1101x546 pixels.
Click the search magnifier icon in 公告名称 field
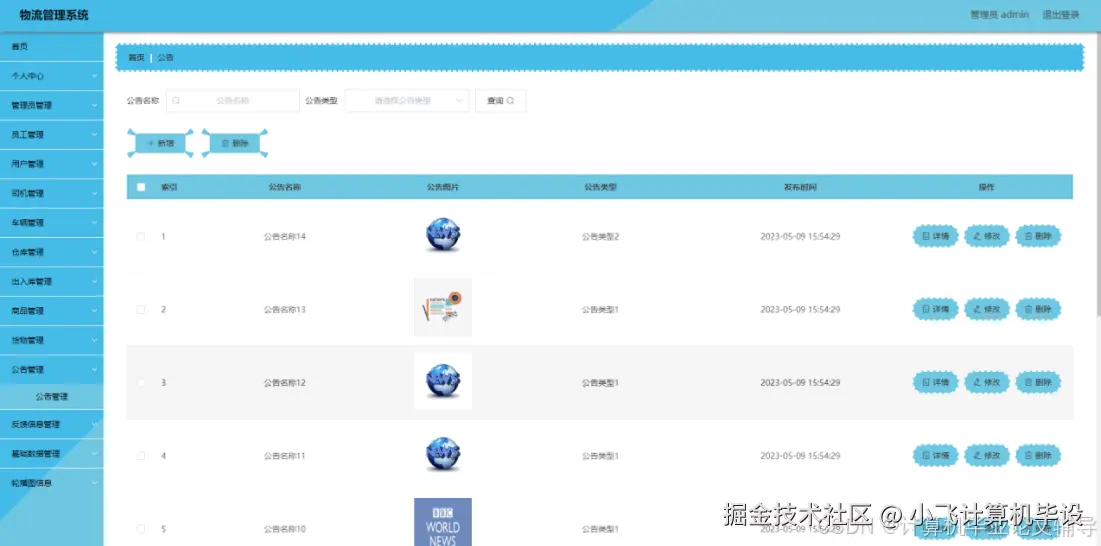click(x=176, y=100)
